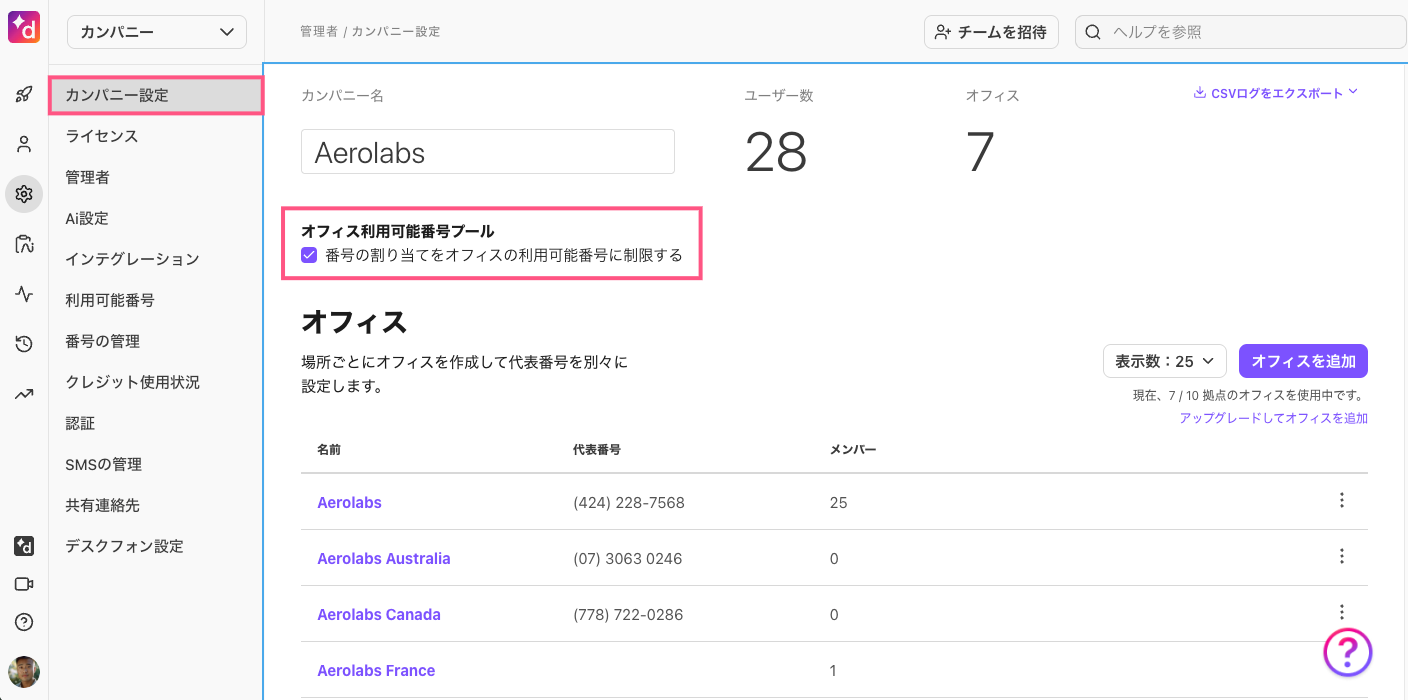
Task: Click the office count 7
Action: (980, 153)
